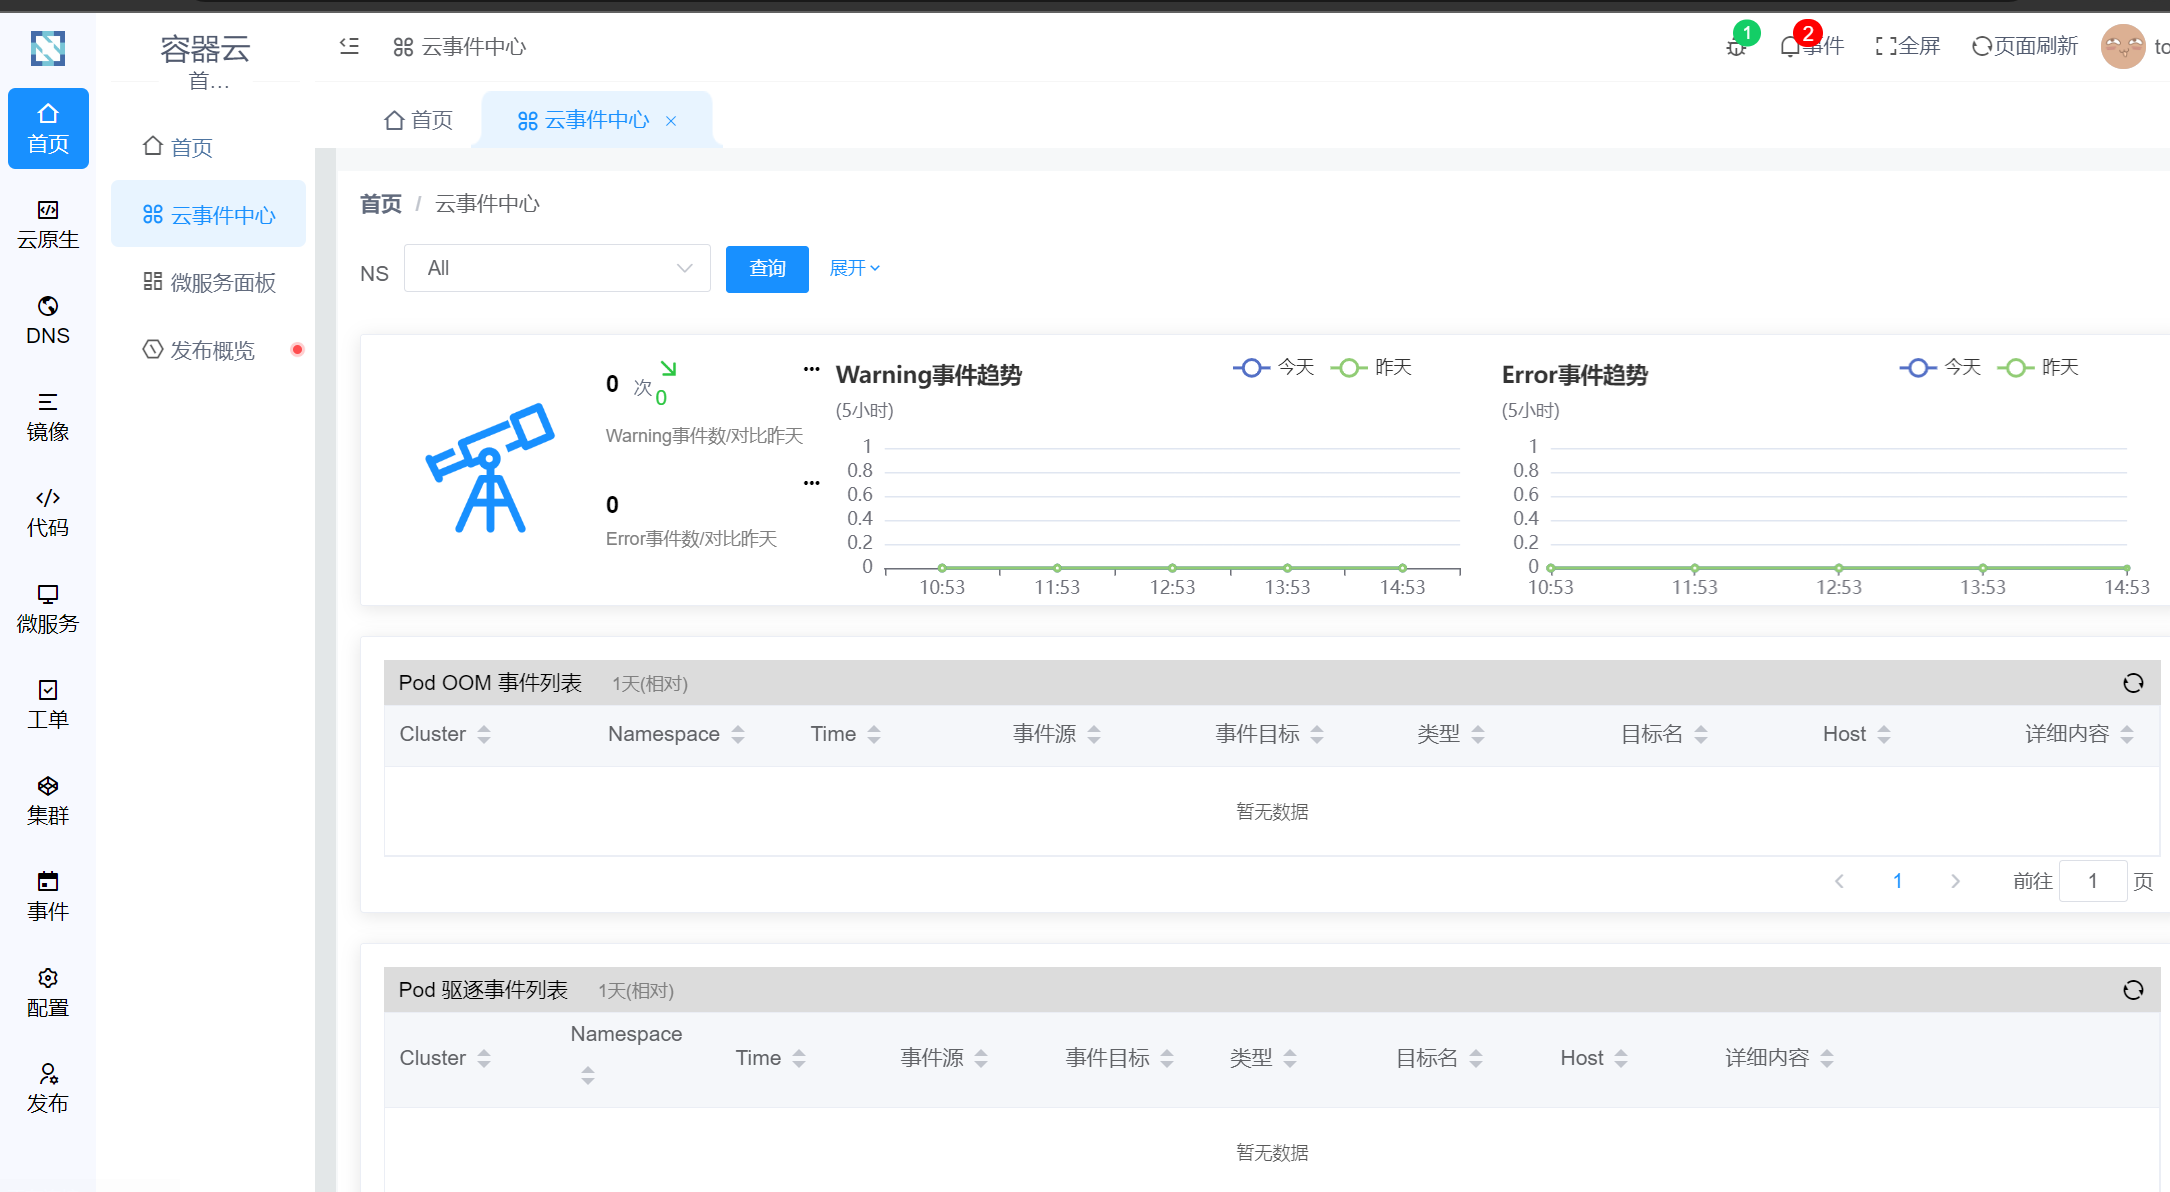Image resolution: width=2170 pixels, height=1192 pixels.
Task: Open the 事件 sidebar section
Action: tap(48, 896)
